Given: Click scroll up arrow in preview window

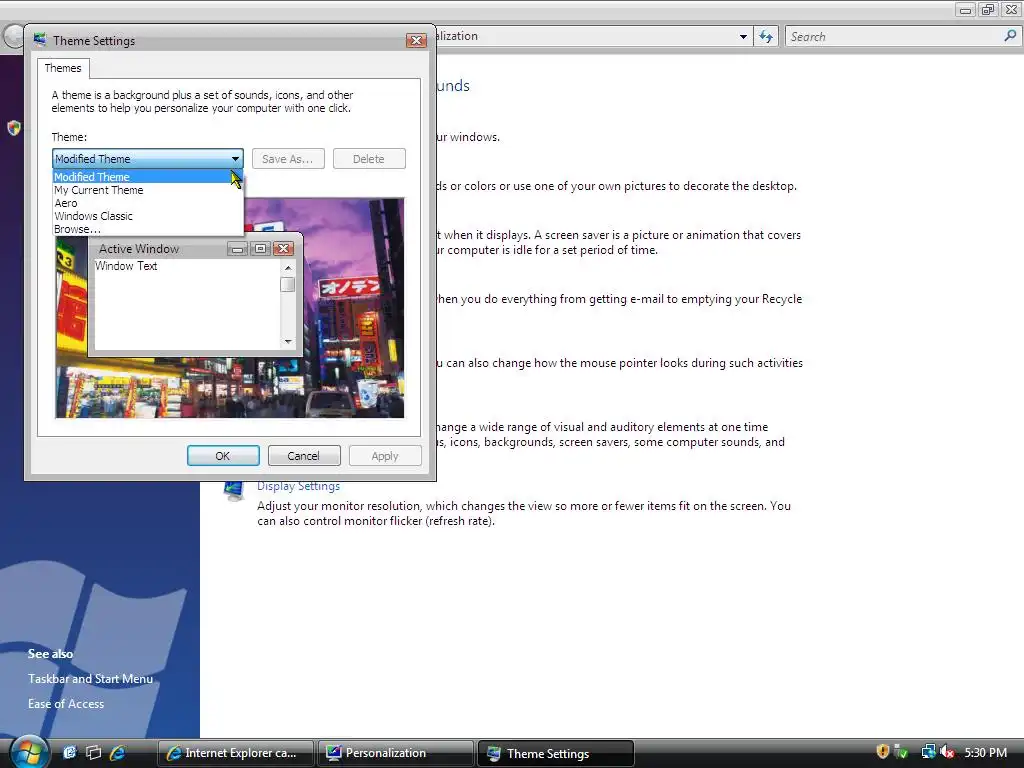Looking at the screenshot, I should pyautogui.click(x=288, y=268).
